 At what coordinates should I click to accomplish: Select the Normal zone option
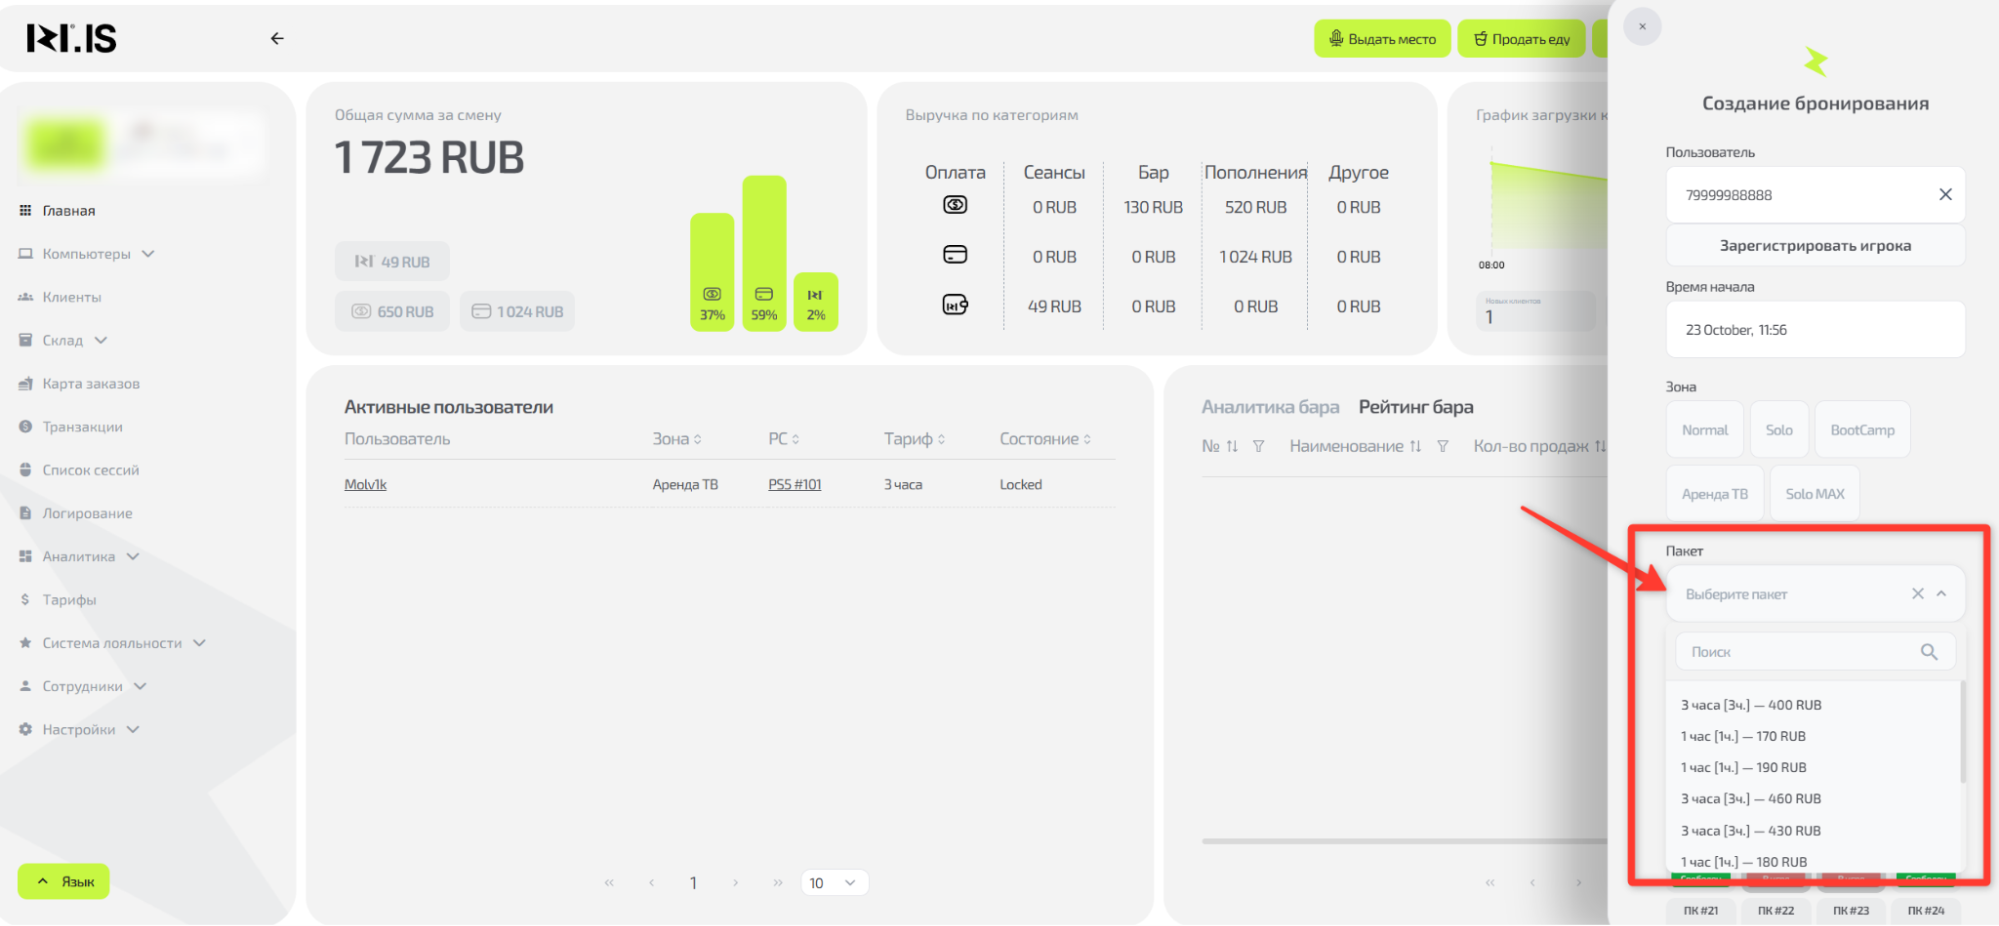coord(1704,430)
